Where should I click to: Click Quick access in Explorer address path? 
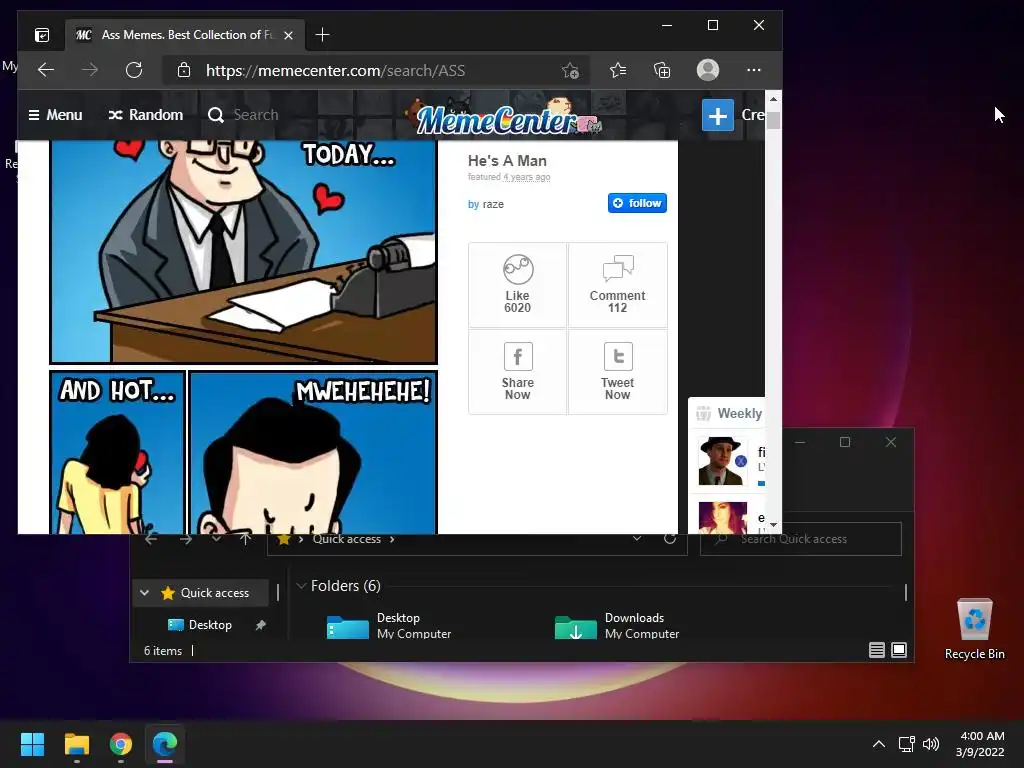coord(346,539)
